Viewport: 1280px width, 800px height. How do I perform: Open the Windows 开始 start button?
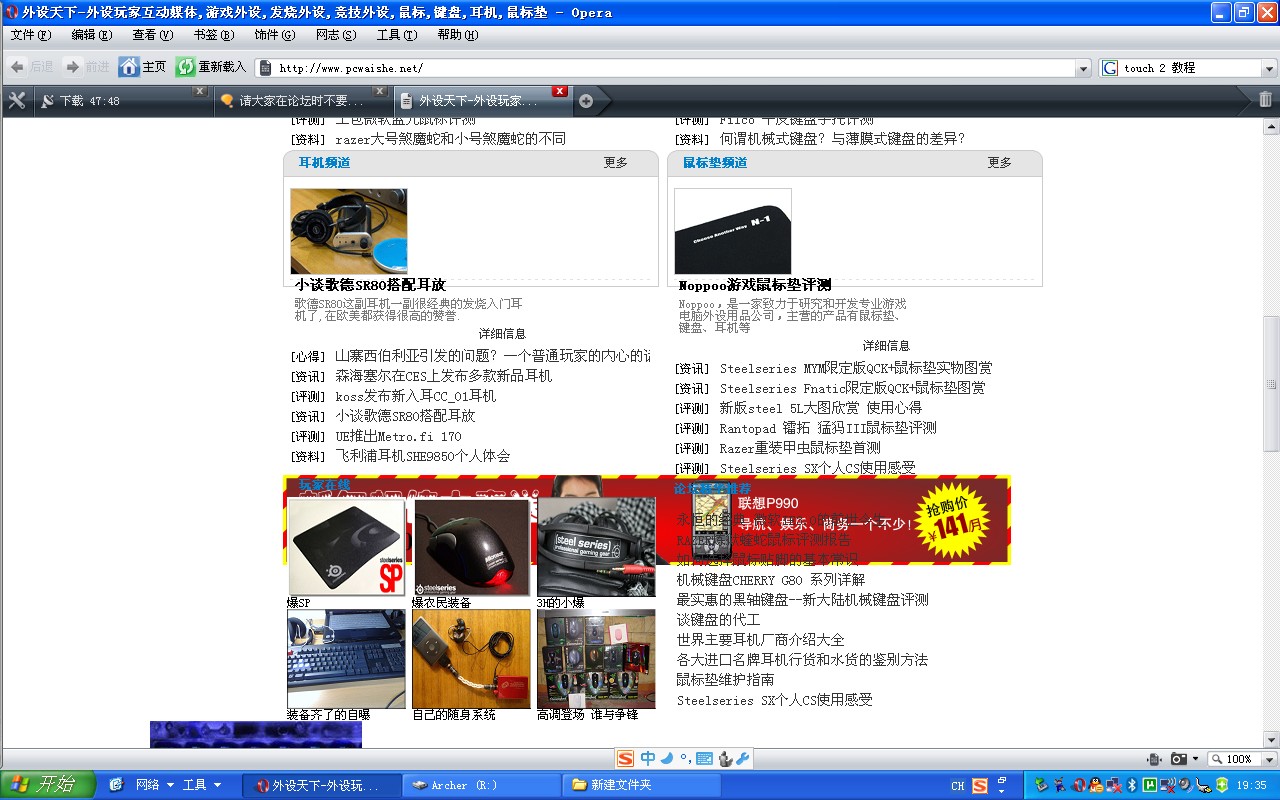coord(48,785)
